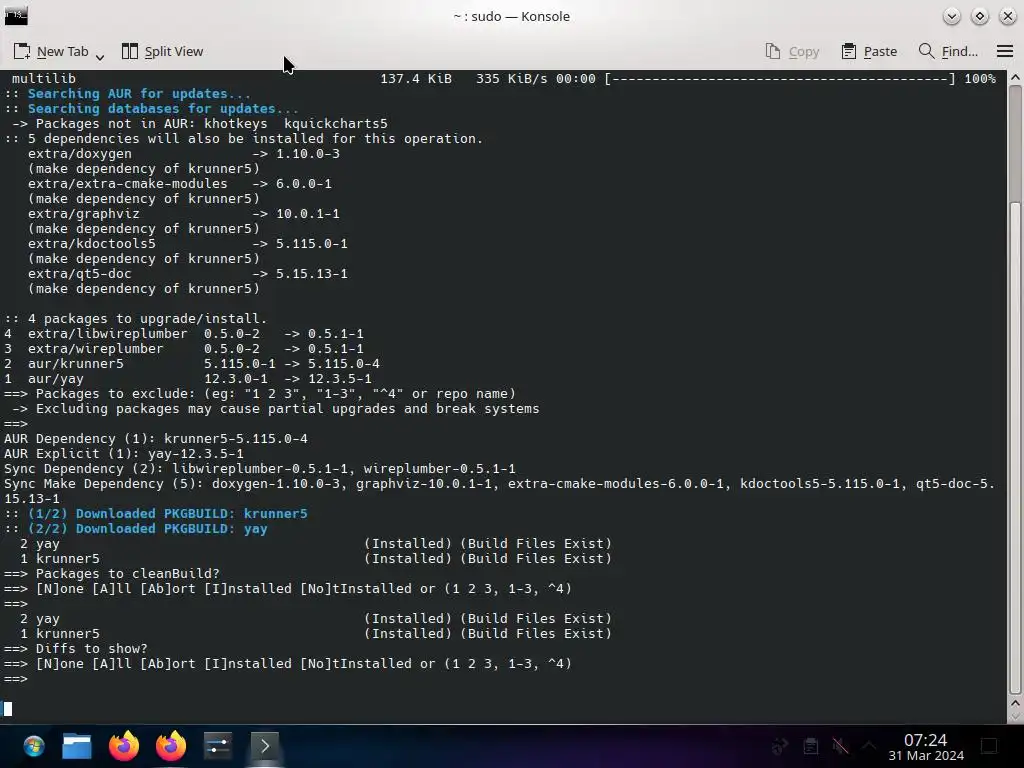Click text 'AUR Explicit (1): yay-12.3.5-1'

(x=123, y=453)
